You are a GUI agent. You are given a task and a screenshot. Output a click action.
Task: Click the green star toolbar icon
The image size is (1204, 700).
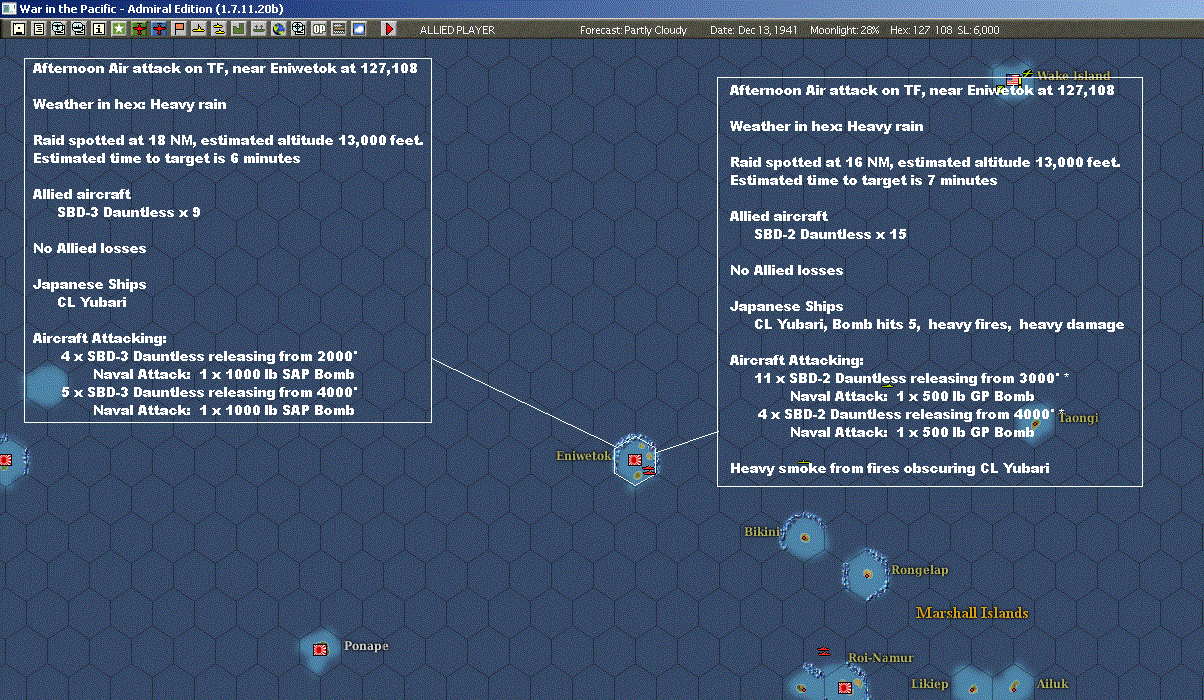[118, 29]
